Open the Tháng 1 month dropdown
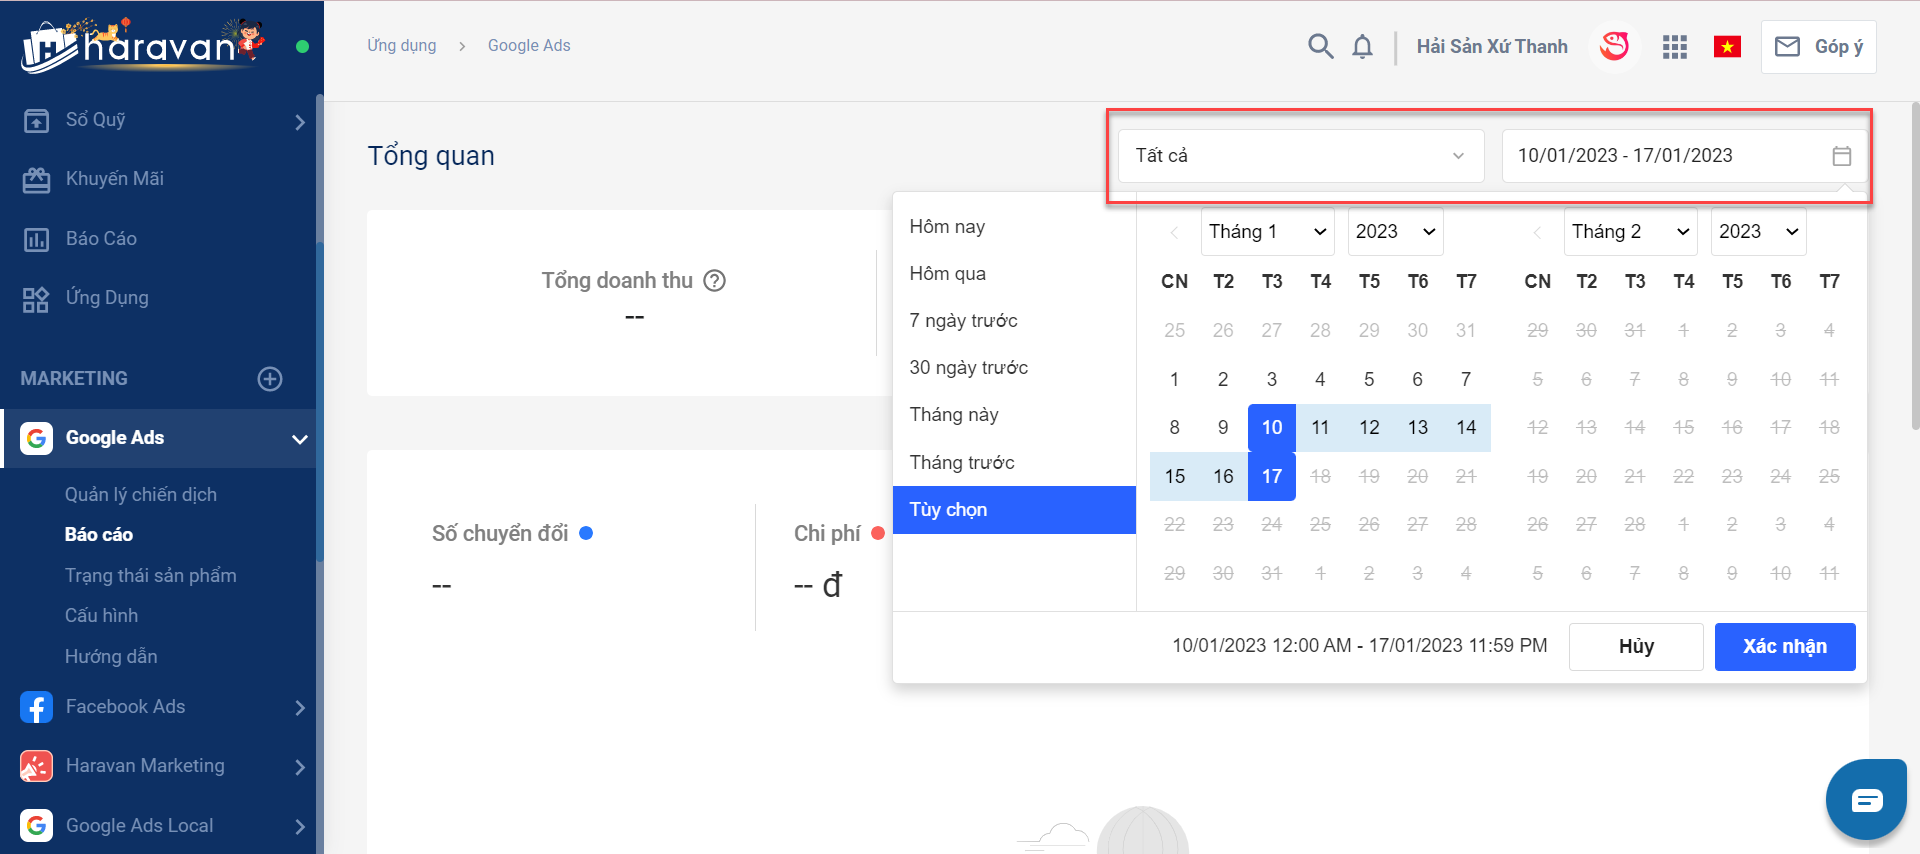1920x854 pixels. tap(1267, 232)
